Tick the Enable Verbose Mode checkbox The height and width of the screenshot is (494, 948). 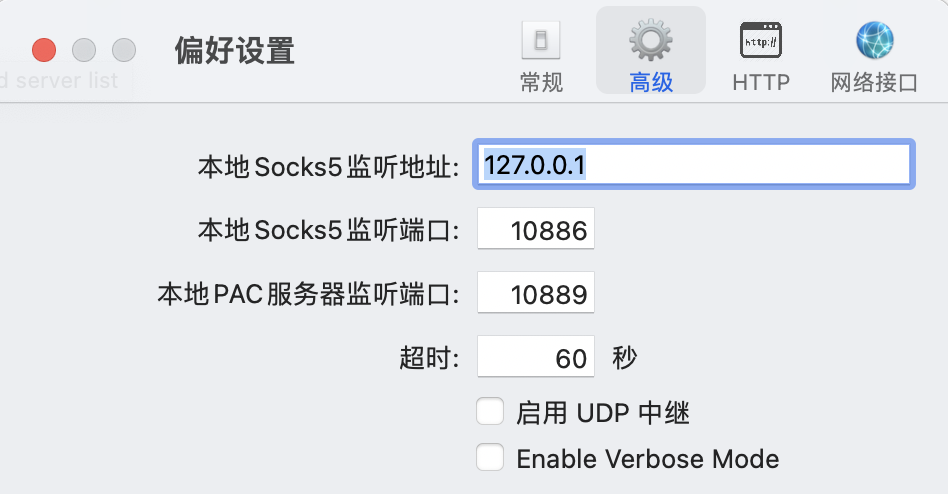(x=490, y=457)
